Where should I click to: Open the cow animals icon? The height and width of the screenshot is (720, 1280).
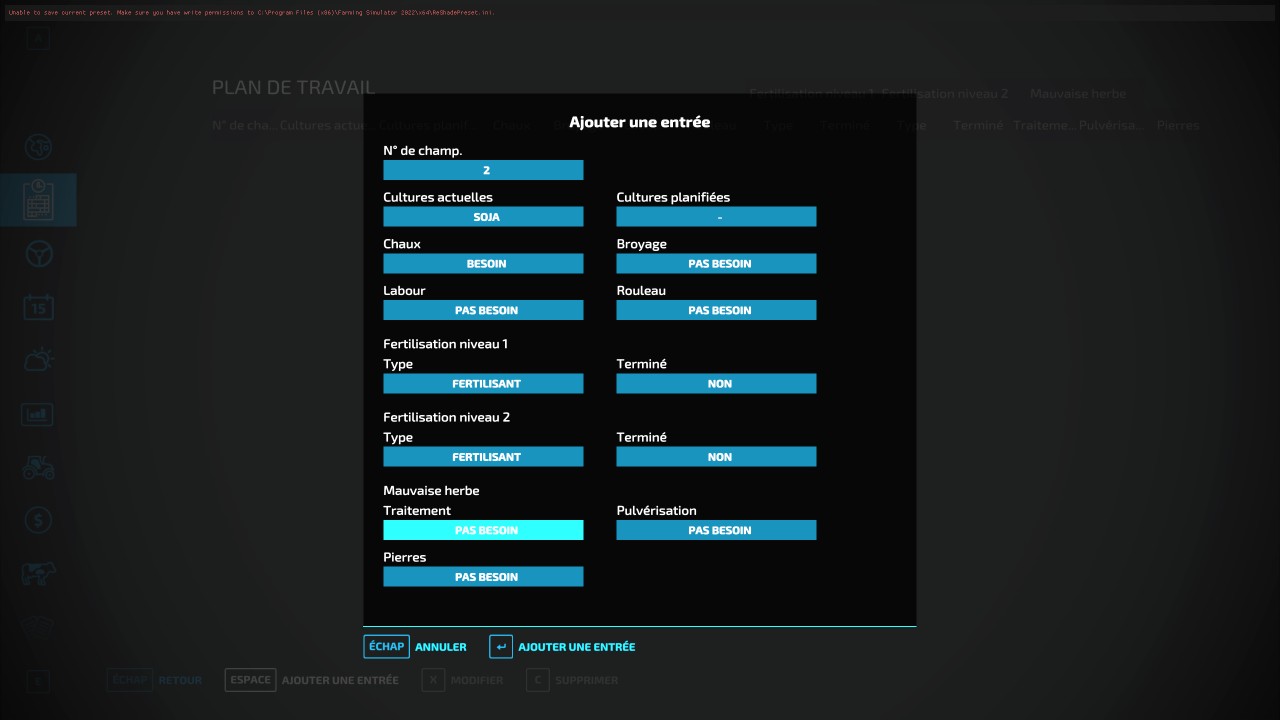tap(38, 573)
